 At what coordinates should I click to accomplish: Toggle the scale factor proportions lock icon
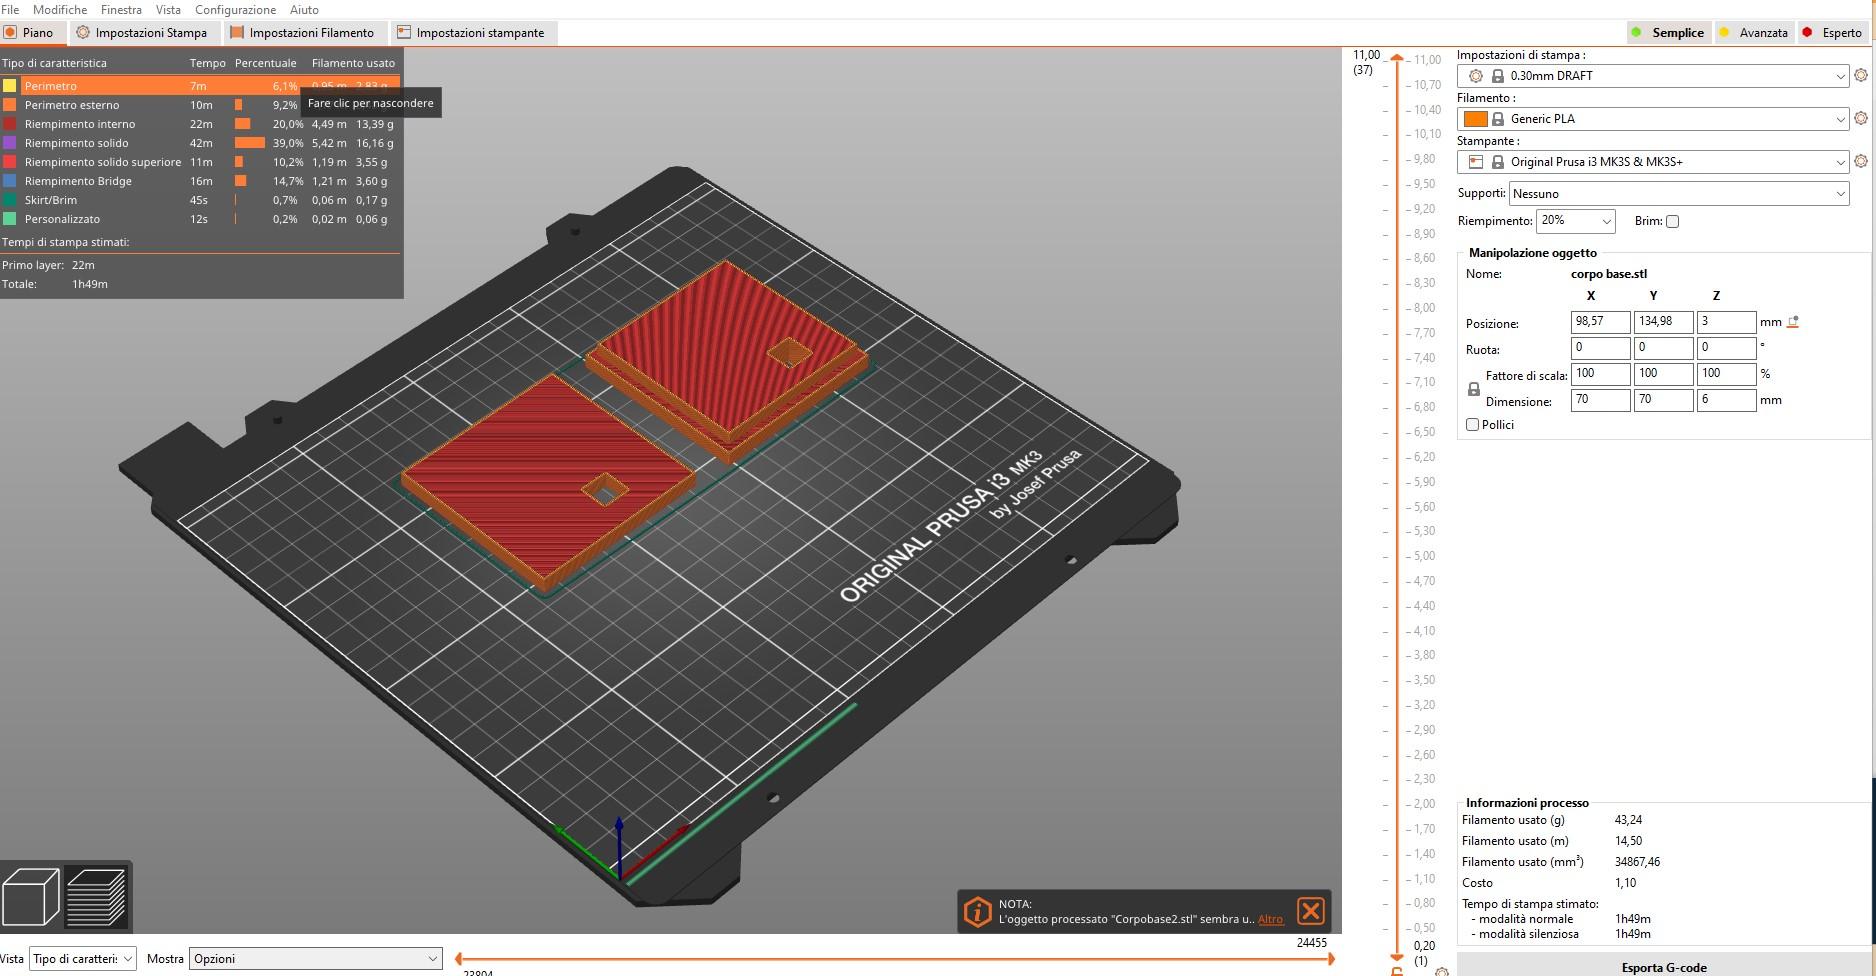coord(1473,389)
